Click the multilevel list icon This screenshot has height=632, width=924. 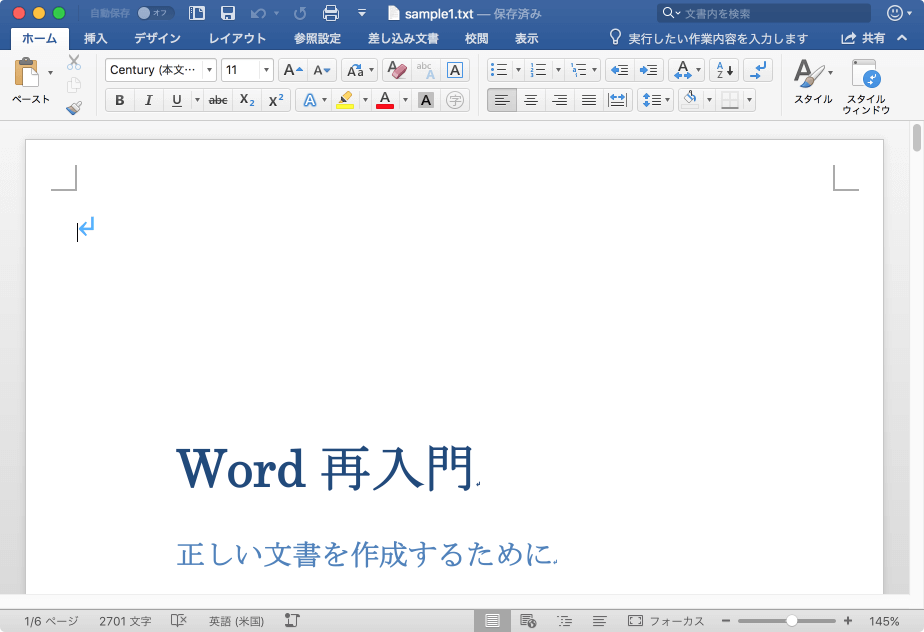click(579, 70)
